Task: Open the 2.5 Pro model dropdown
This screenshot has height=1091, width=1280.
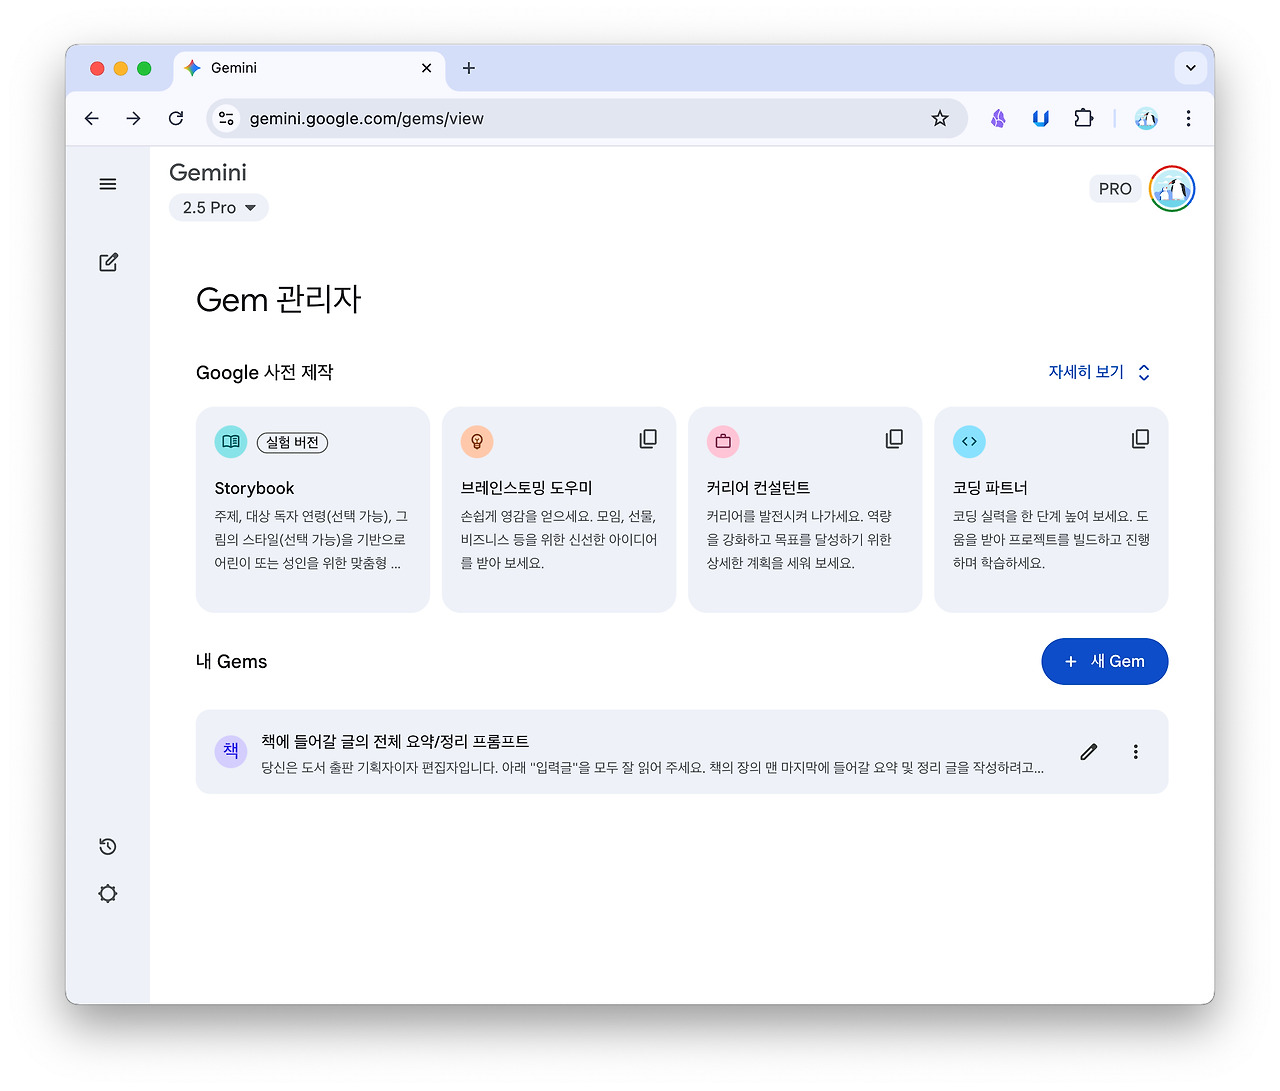Action: (219, 208)
